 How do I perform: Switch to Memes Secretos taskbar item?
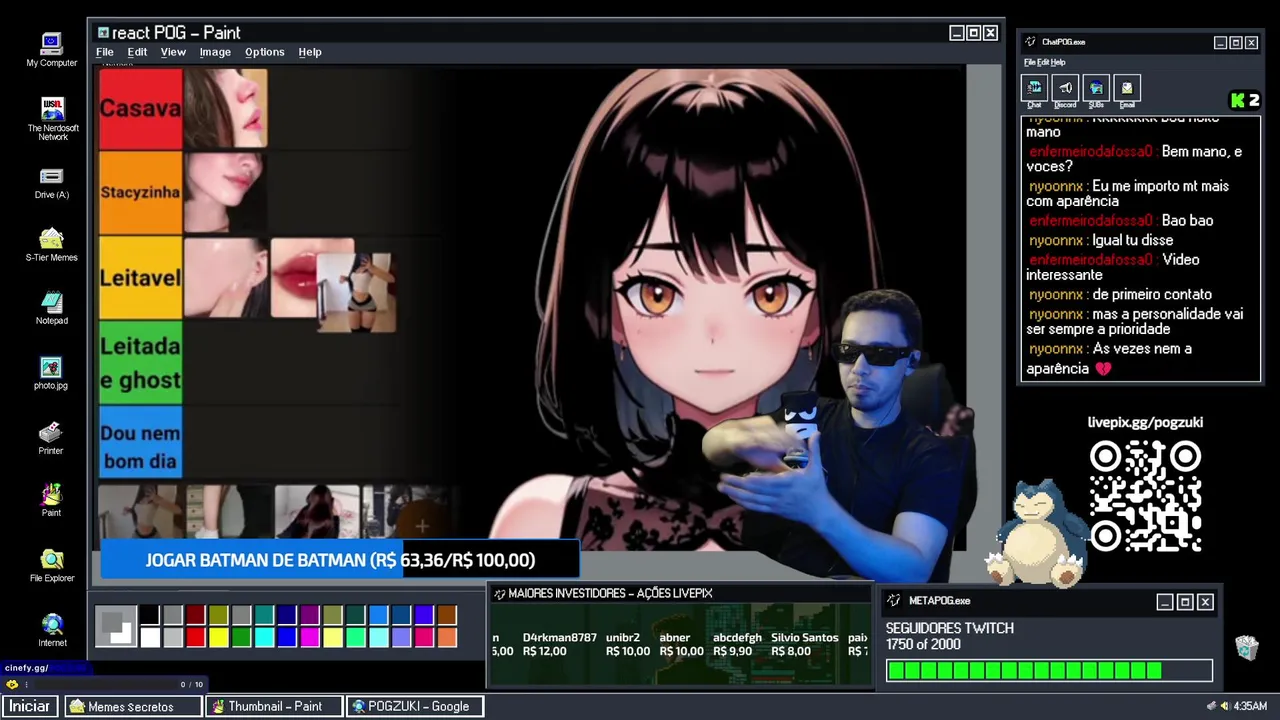133,706
